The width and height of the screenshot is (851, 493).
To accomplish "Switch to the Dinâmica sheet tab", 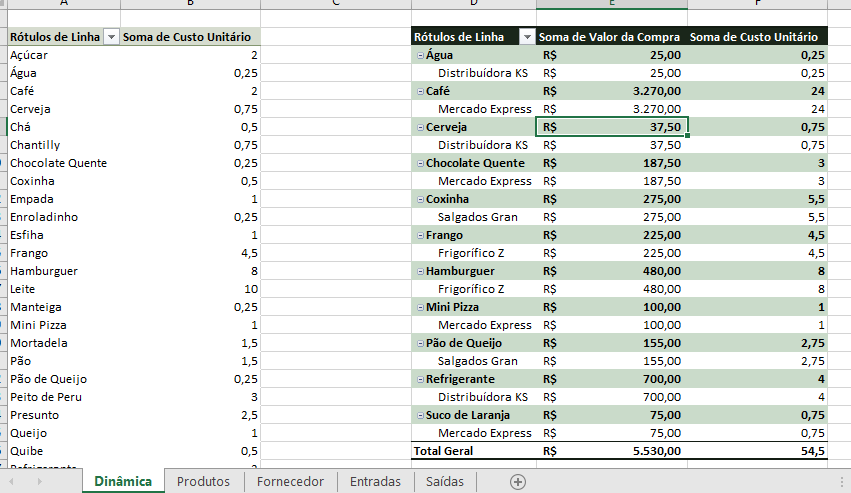I will point(123,482).
